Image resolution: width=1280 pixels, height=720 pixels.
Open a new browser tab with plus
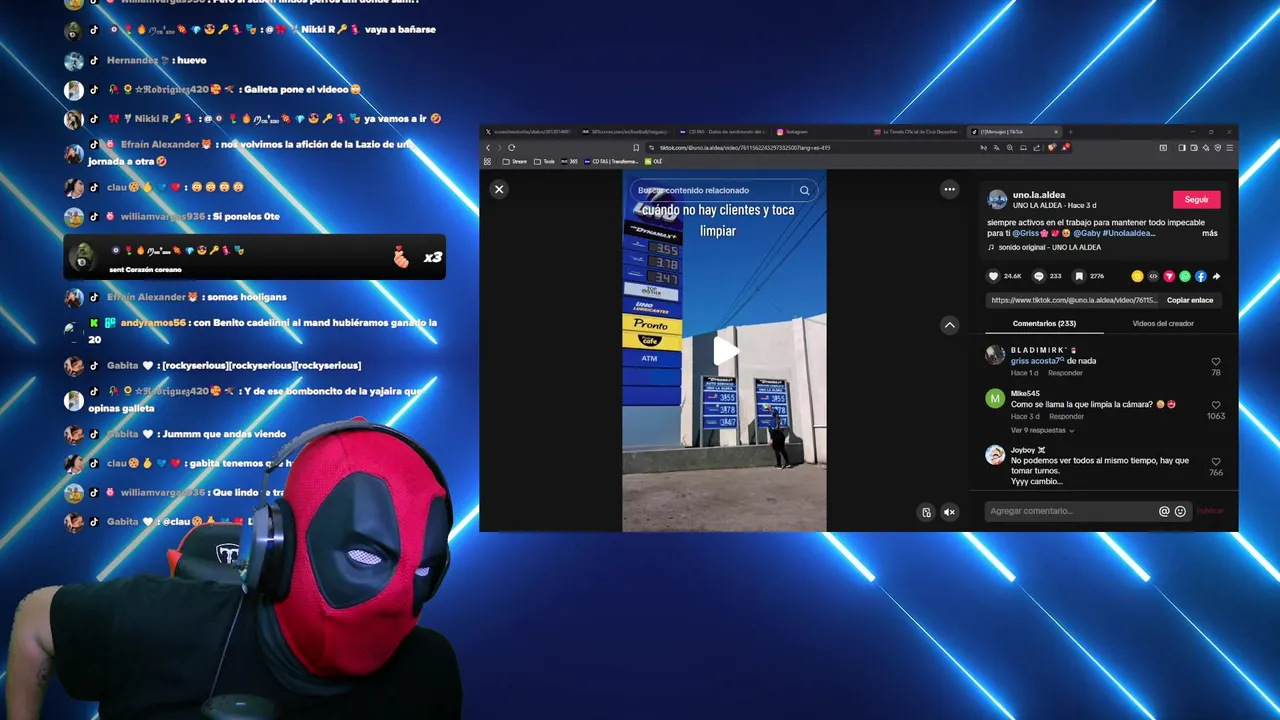pyautogui.click(x=1071, y=132)
